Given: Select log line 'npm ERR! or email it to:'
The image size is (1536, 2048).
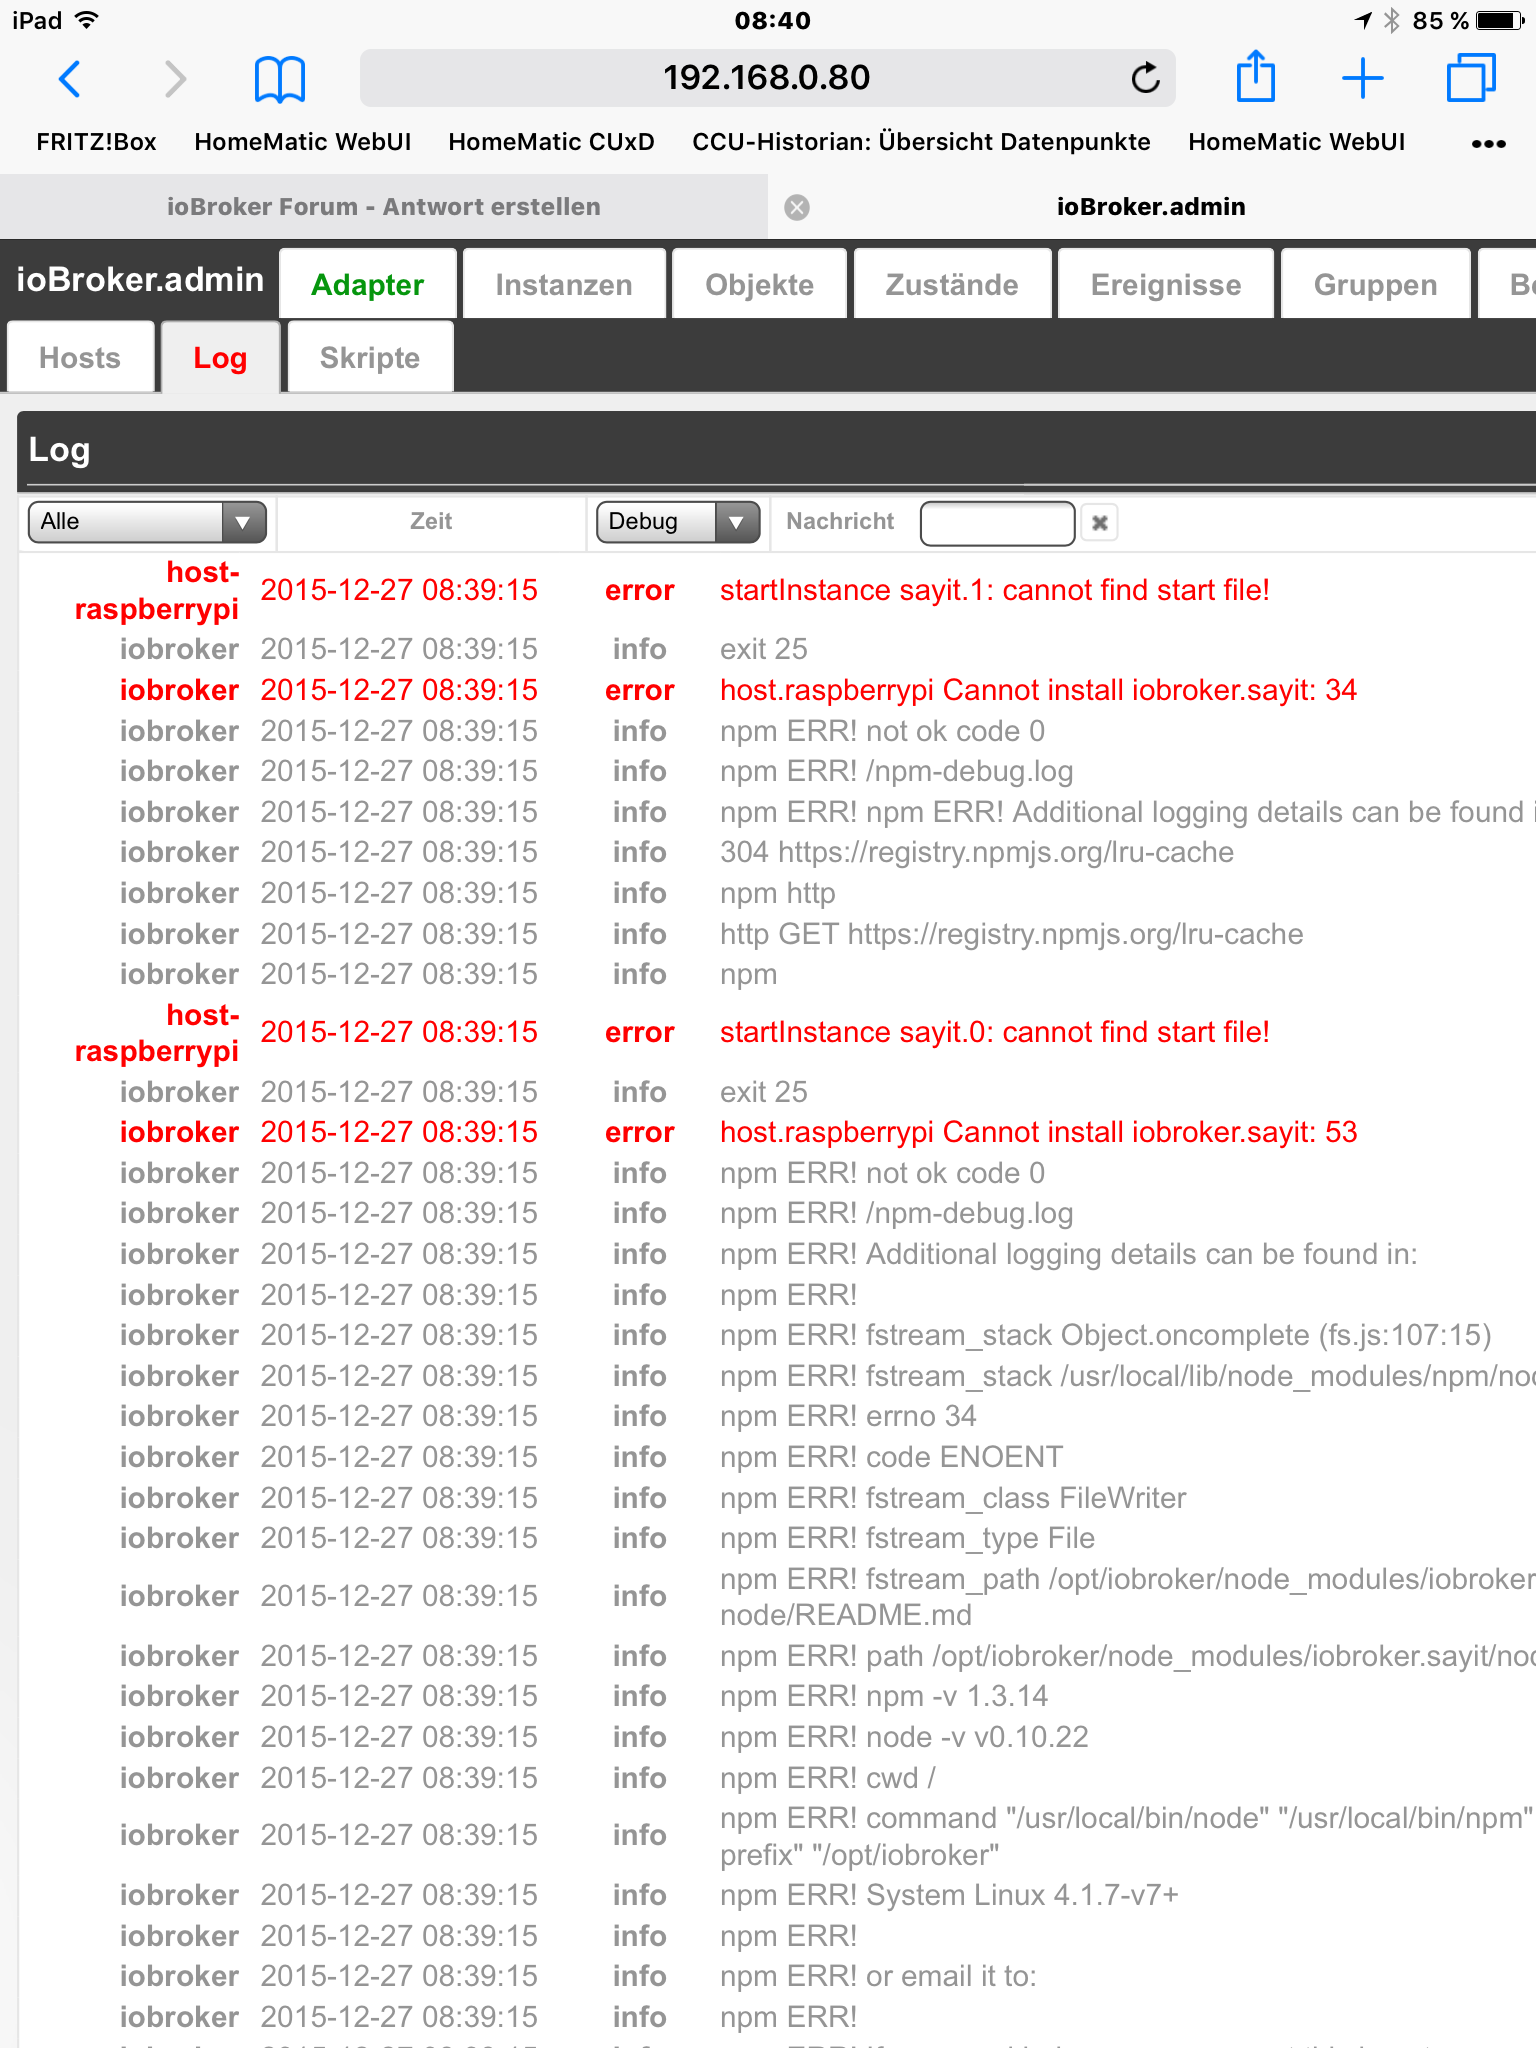Looking at the screenshot, I should (878, 1976).
